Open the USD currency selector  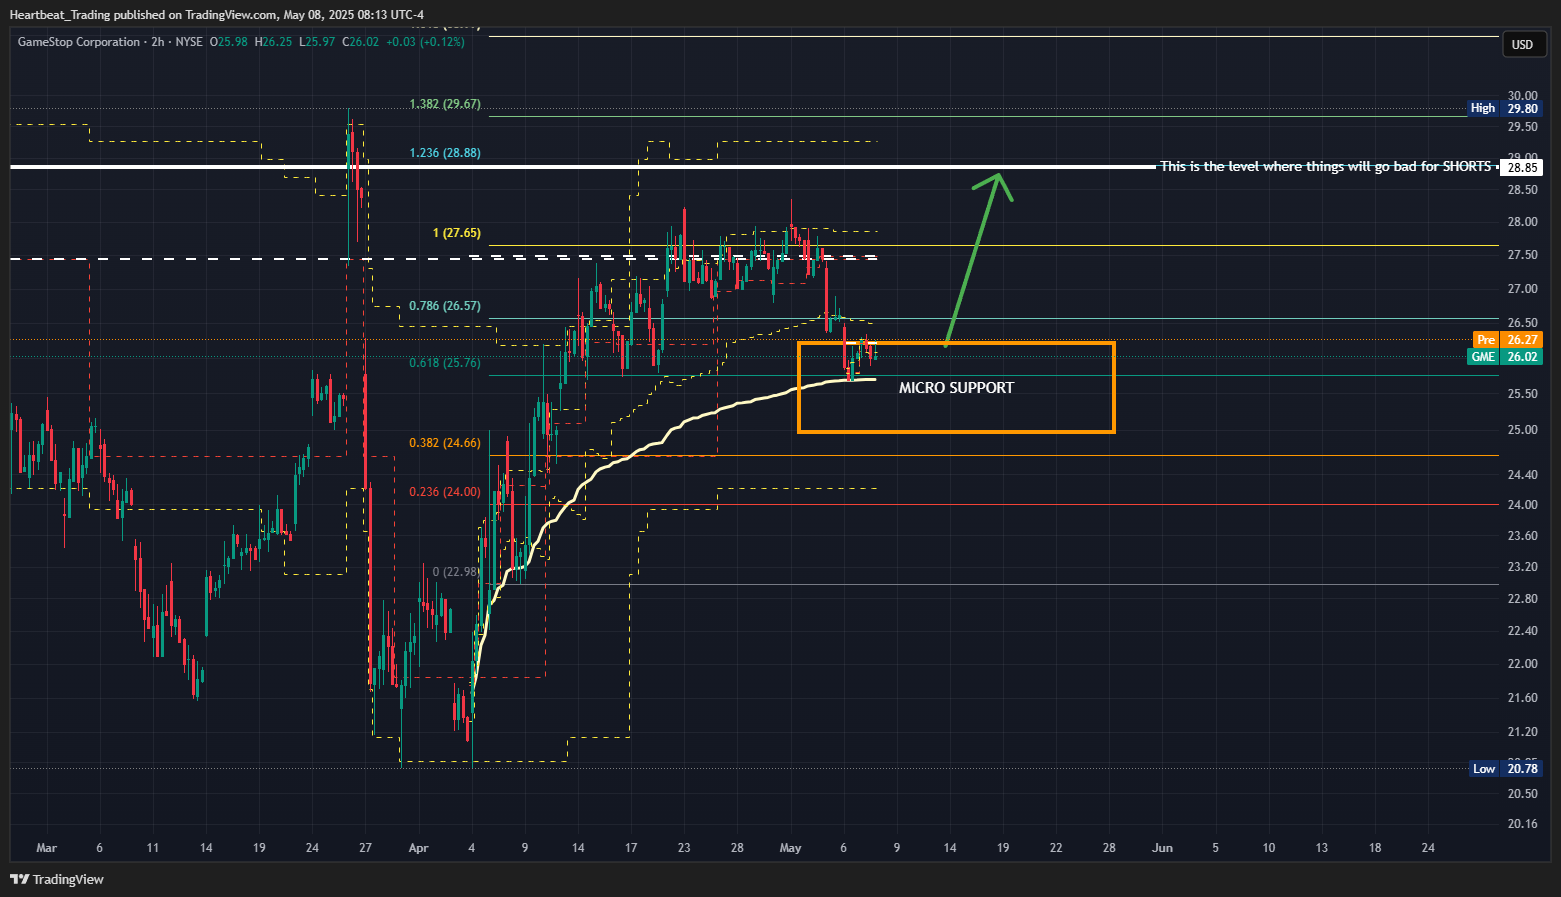coord(1522,44)
